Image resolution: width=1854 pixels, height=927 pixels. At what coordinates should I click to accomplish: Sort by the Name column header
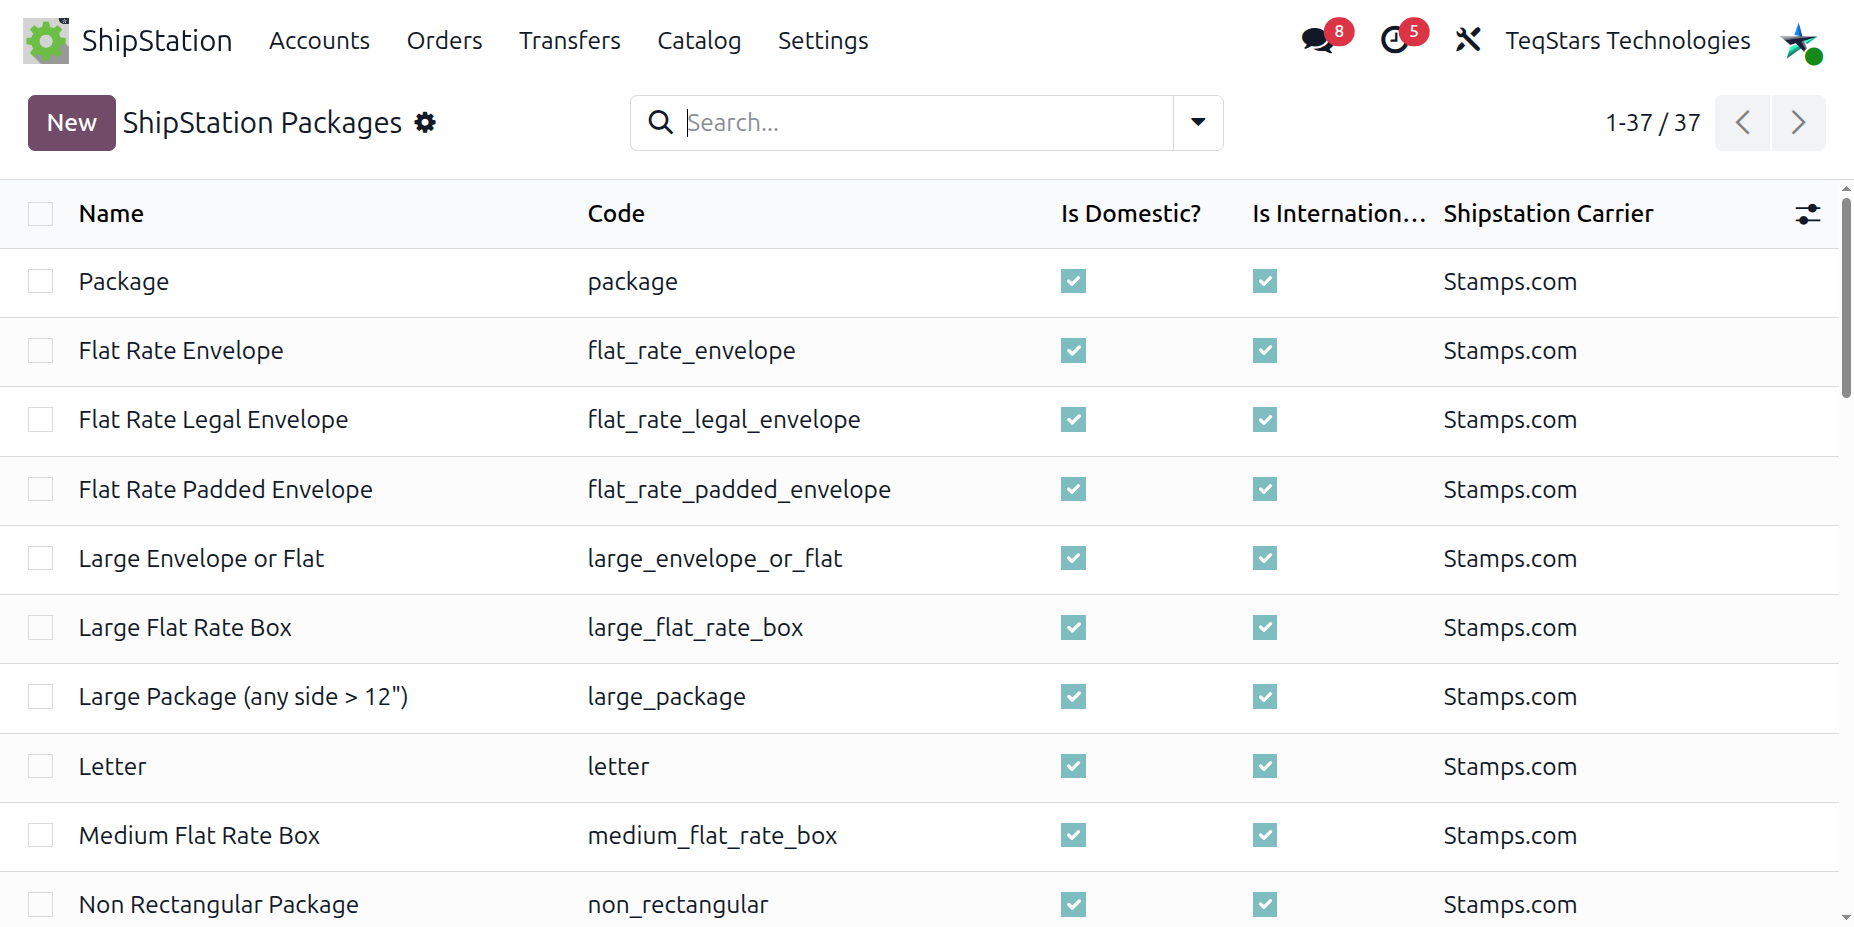click(111, 214)
